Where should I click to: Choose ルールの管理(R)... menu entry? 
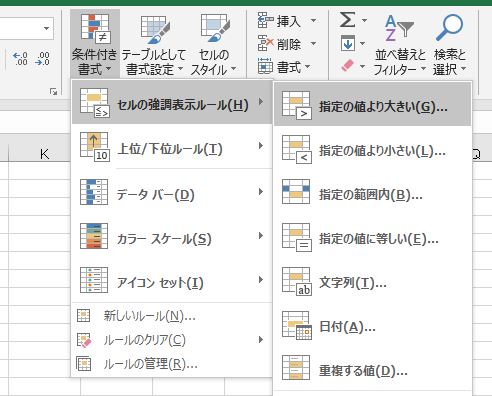pos(172,364)
